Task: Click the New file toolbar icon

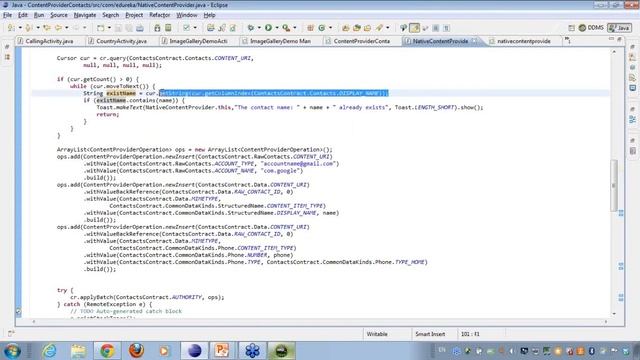Action: [x=100, y=28]
